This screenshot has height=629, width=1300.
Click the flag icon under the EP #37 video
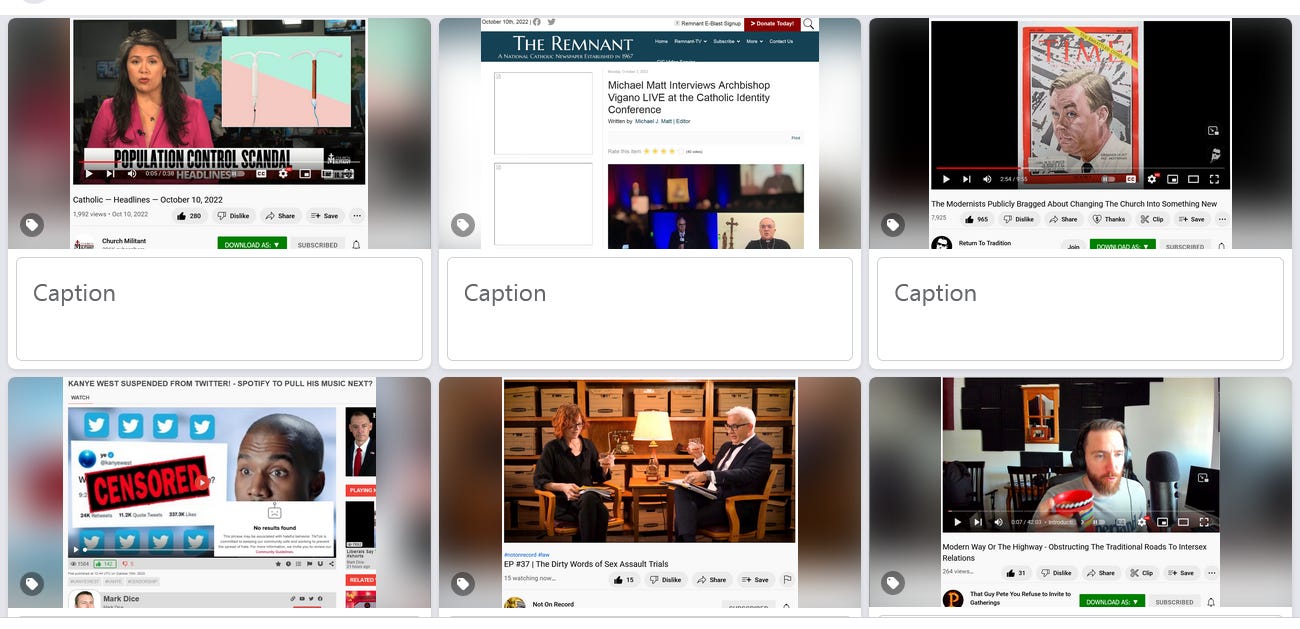click(787, 580)
